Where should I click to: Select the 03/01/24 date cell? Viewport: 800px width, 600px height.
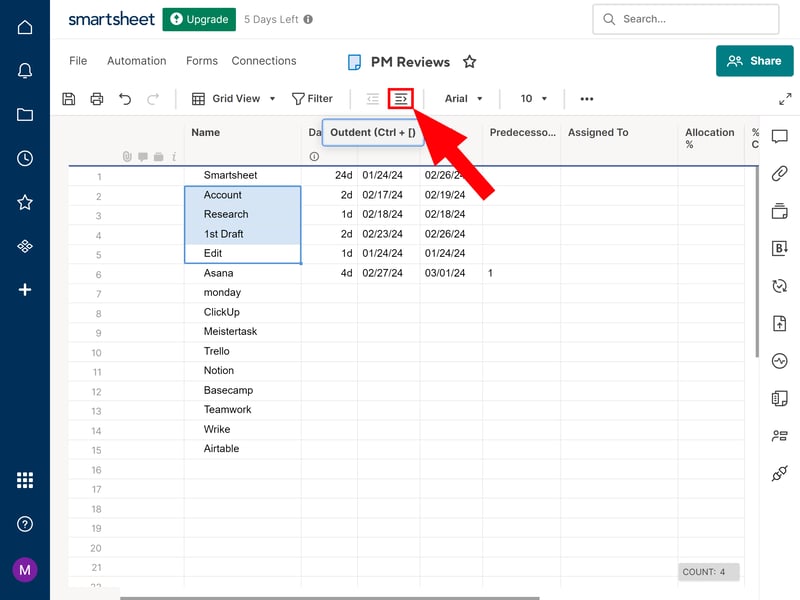pos(451,273)
